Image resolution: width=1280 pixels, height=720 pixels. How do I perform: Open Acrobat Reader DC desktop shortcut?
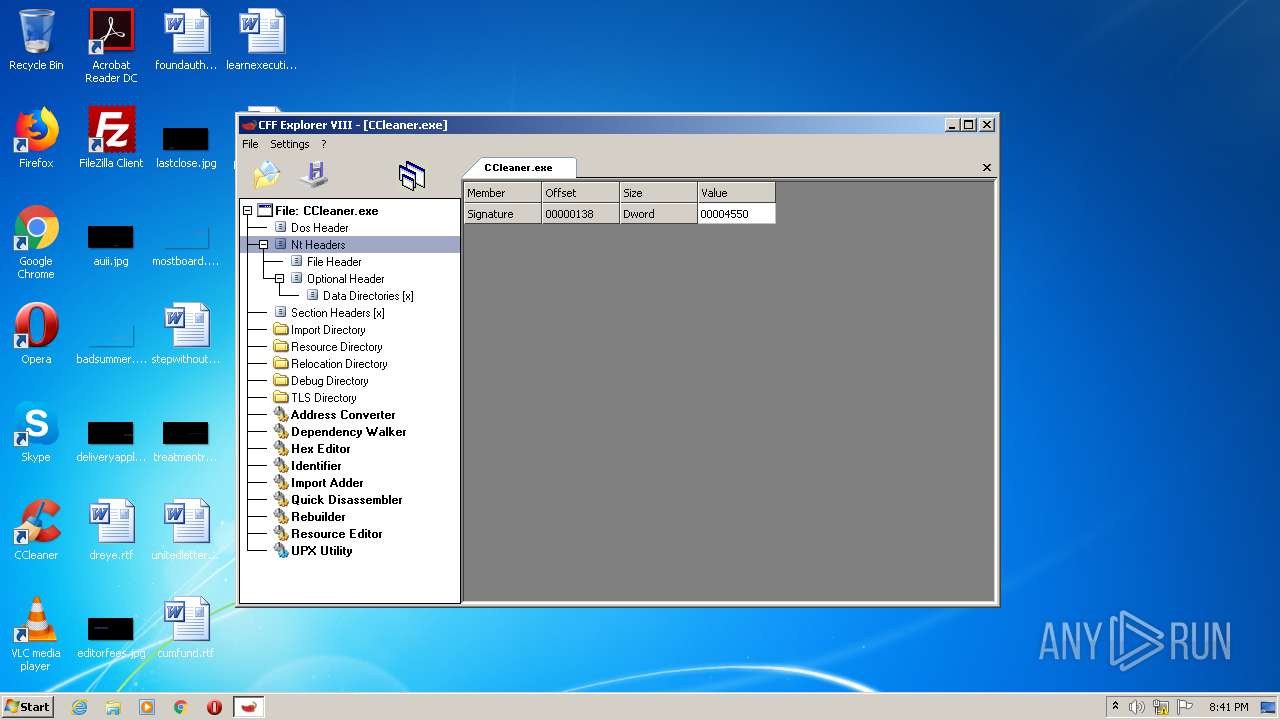[x=111, y=46]
